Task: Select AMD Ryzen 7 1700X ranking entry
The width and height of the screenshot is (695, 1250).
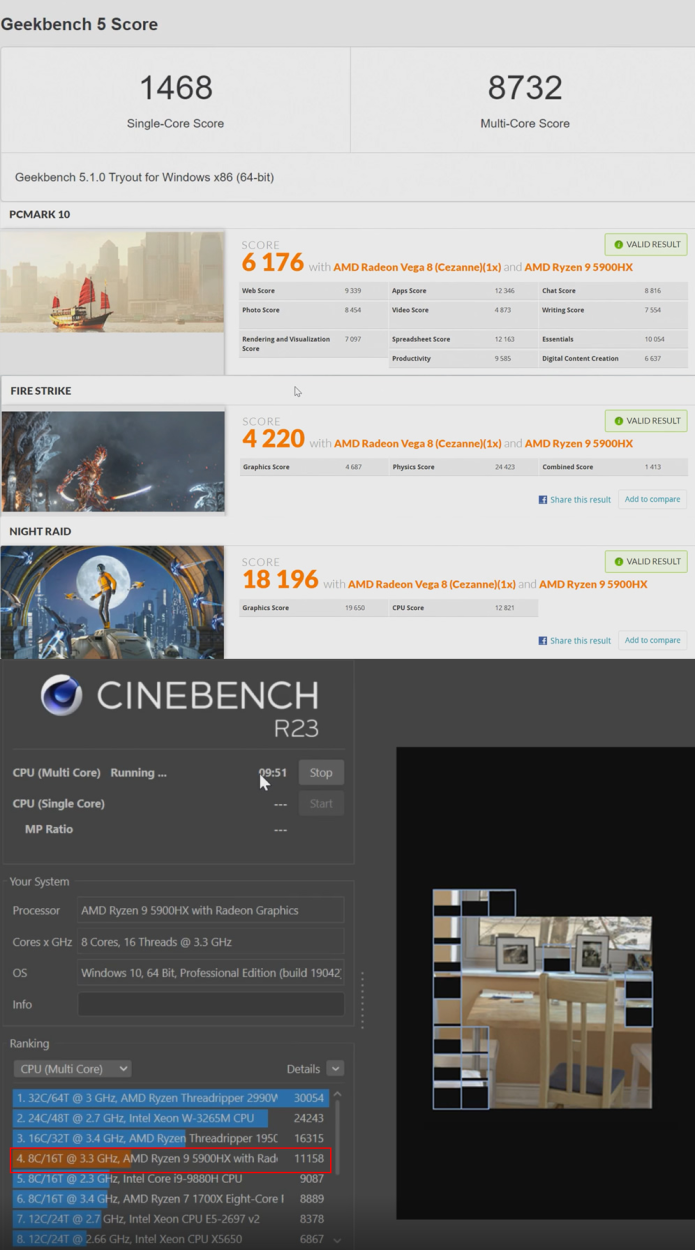Action: 172,1199
